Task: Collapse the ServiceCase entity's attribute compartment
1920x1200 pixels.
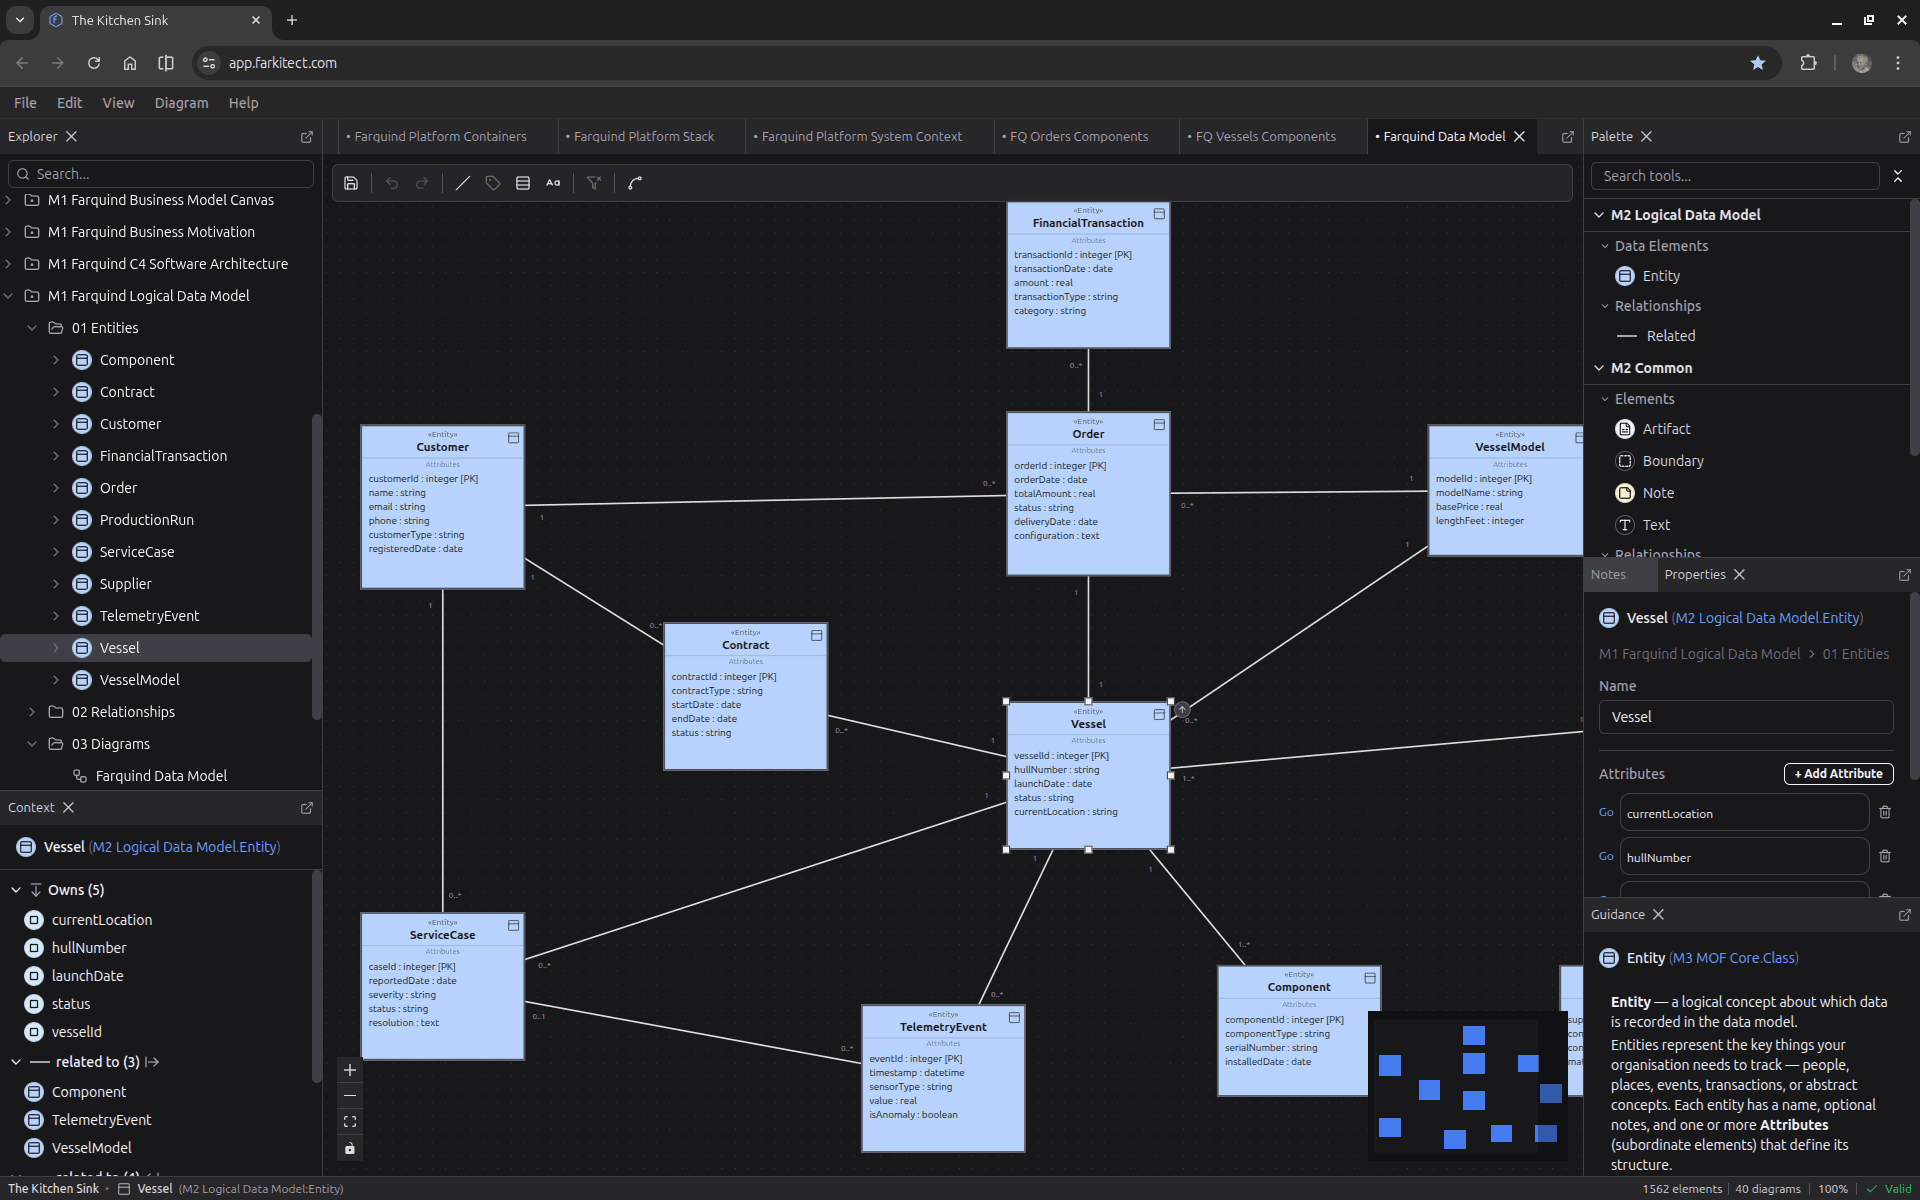Action: point(513,926)
